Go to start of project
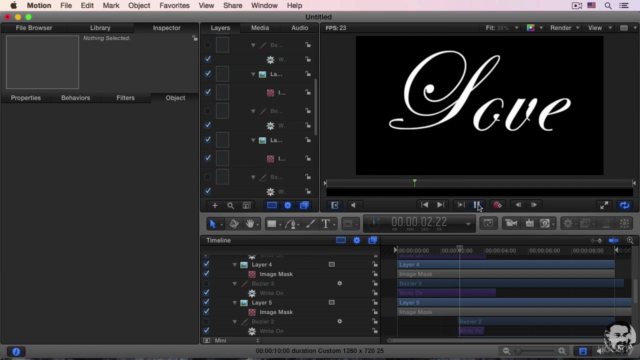Screen dimensions: 640x360 [424, 205]
